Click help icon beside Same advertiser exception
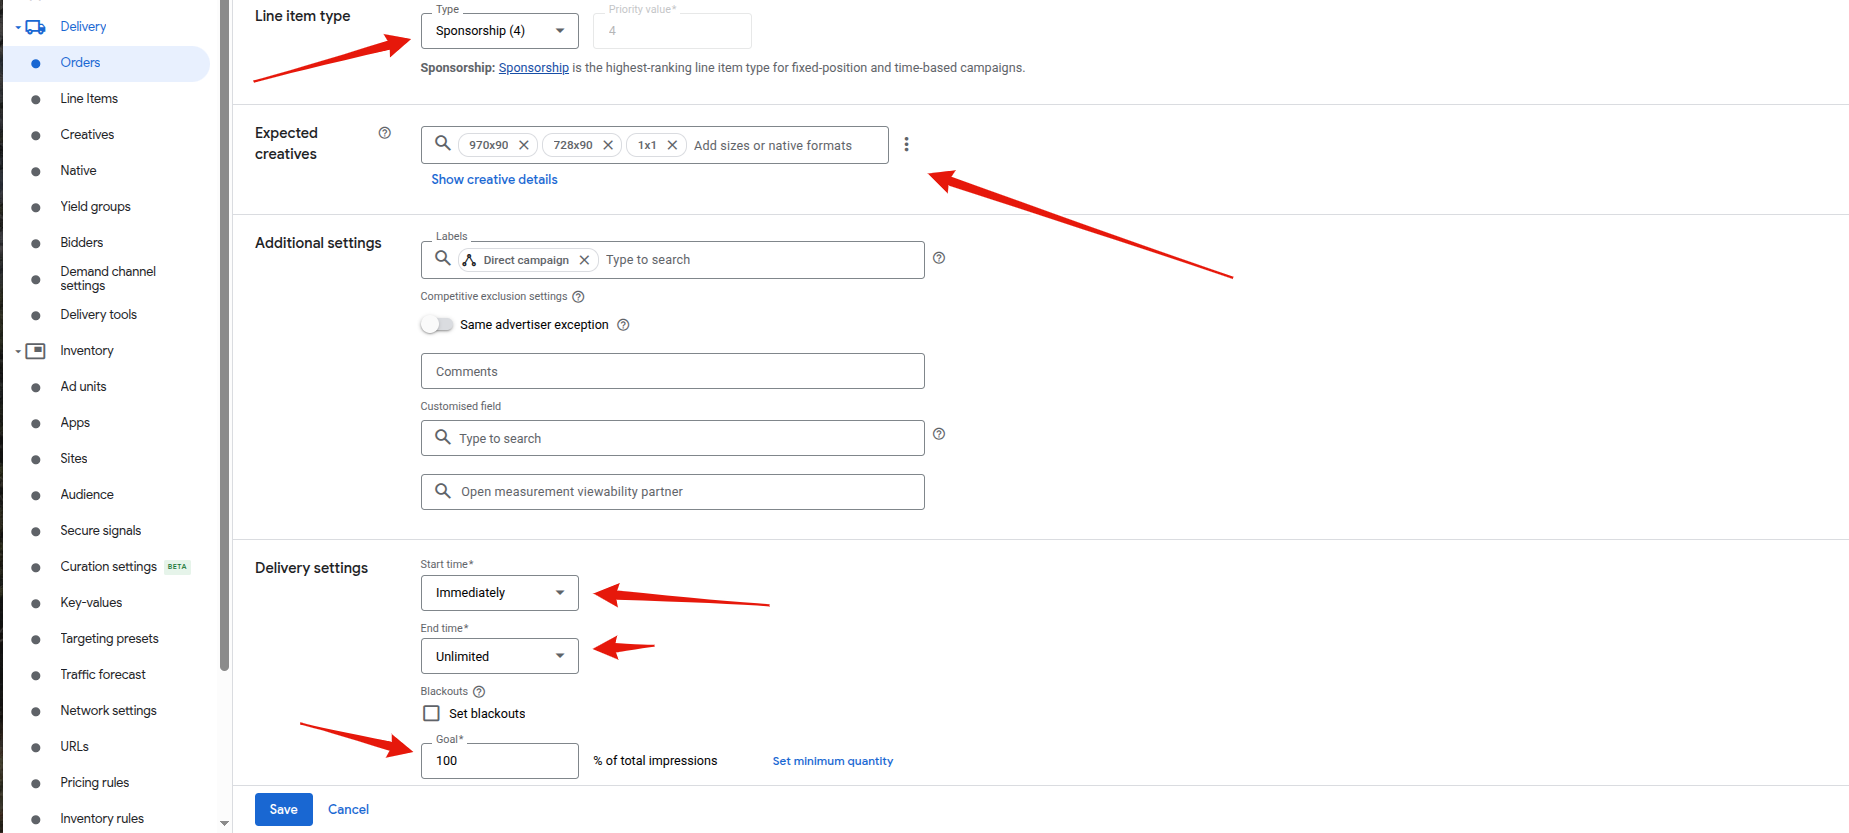Image resolution: width=1849 pixels, height=833 pixels. (x=623, y=325)
